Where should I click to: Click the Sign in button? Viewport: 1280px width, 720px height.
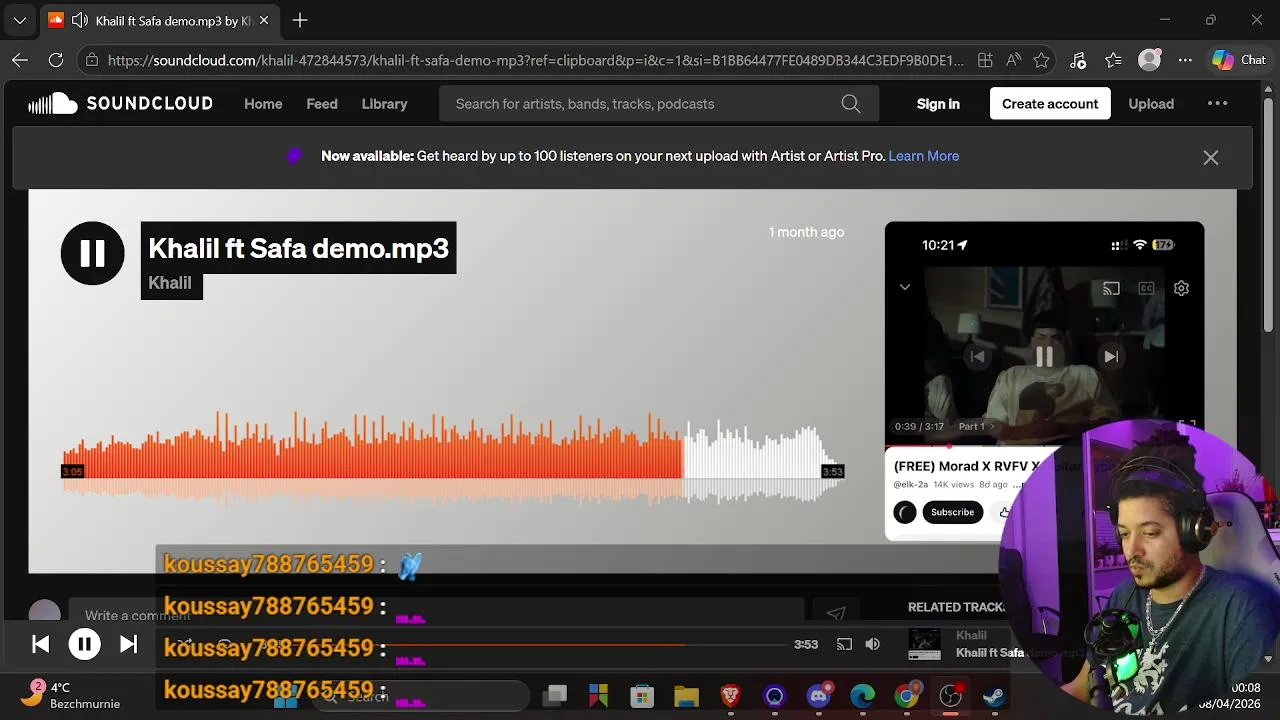click(x=938, y=104)
